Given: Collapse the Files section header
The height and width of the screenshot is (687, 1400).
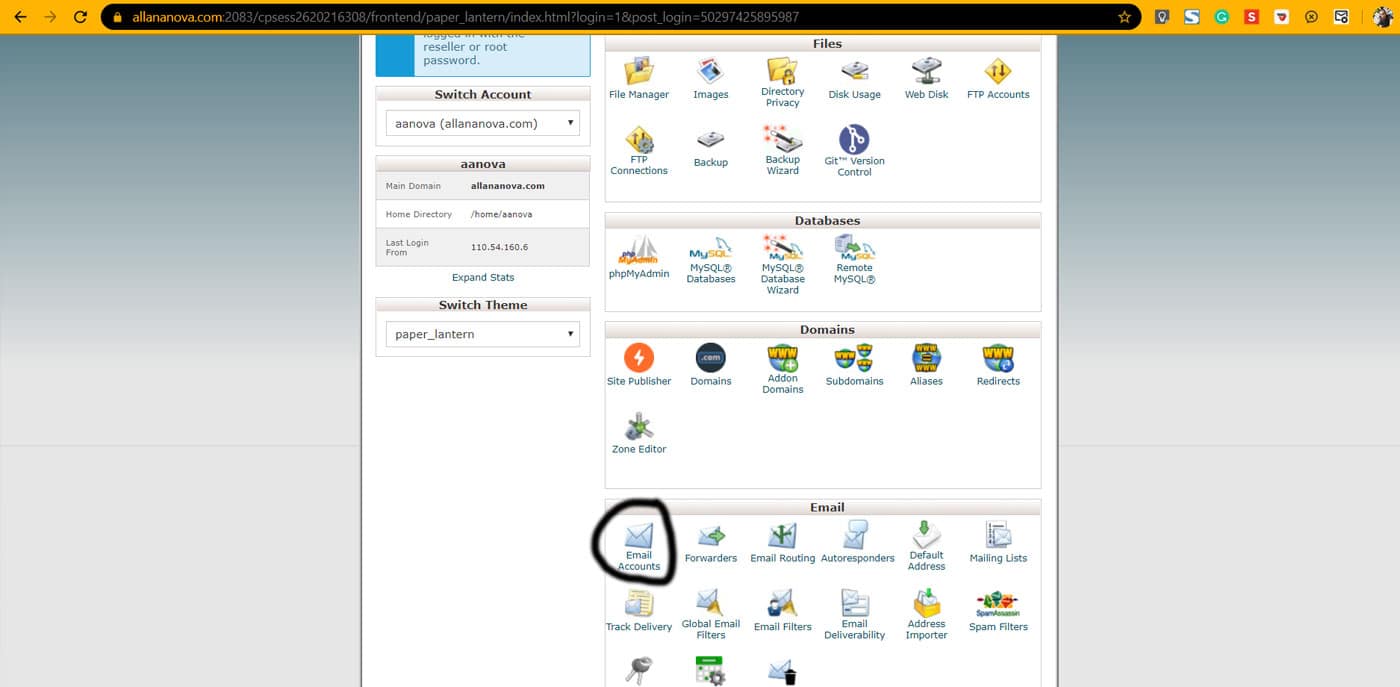Looking at the screenshot, I should [823, 44].
